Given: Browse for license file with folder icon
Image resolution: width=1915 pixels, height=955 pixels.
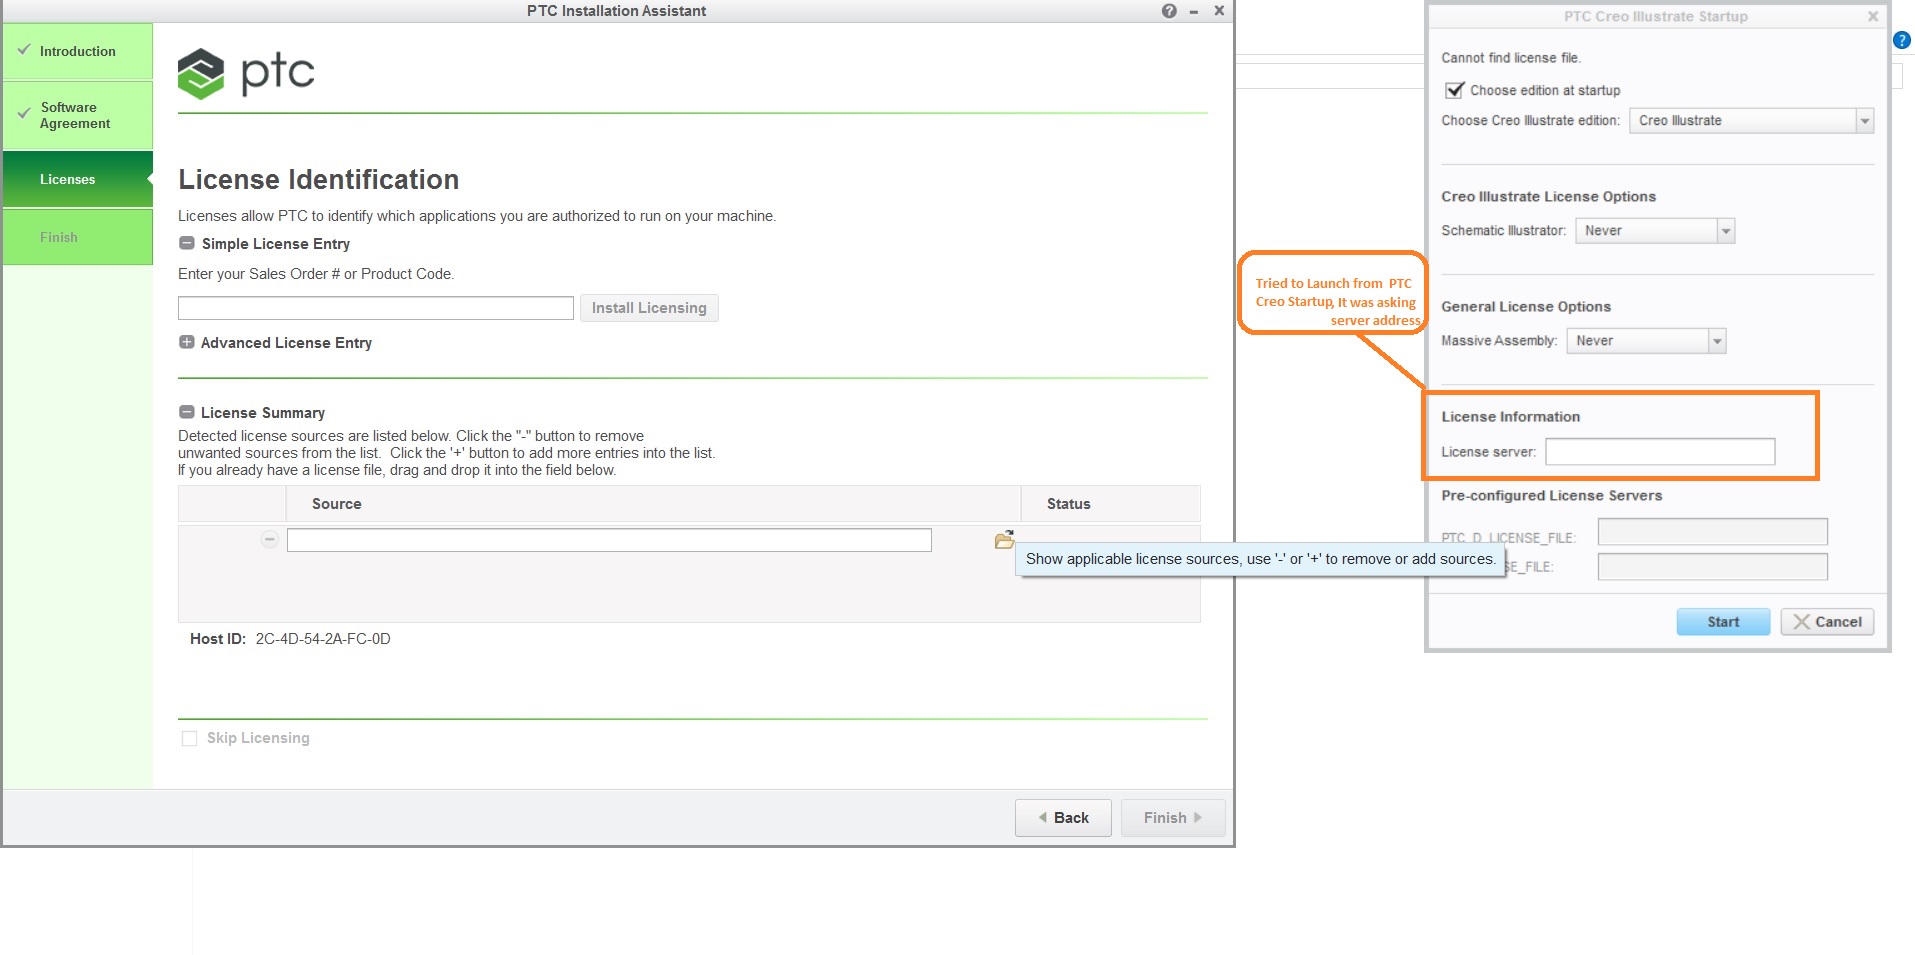Looking at the screenshot, I should (x=1004, y=540).
